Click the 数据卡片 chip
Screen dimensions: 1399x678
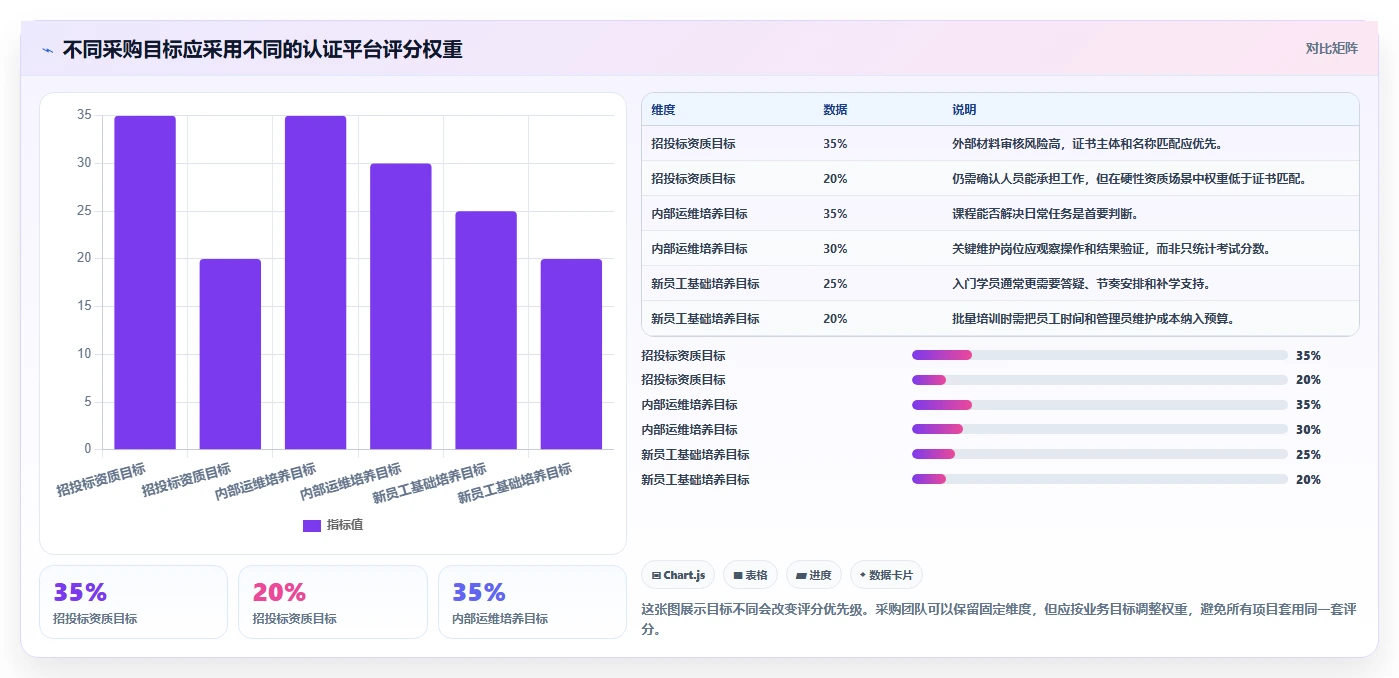[x=886, y=575]
